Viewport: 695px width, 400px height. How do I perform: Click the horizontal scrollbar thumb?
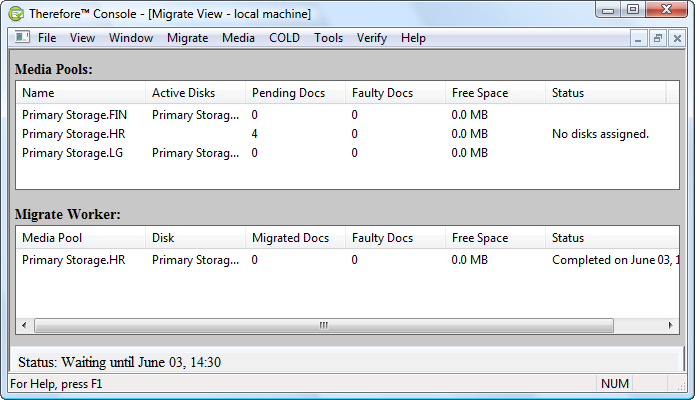click(324, 325)
